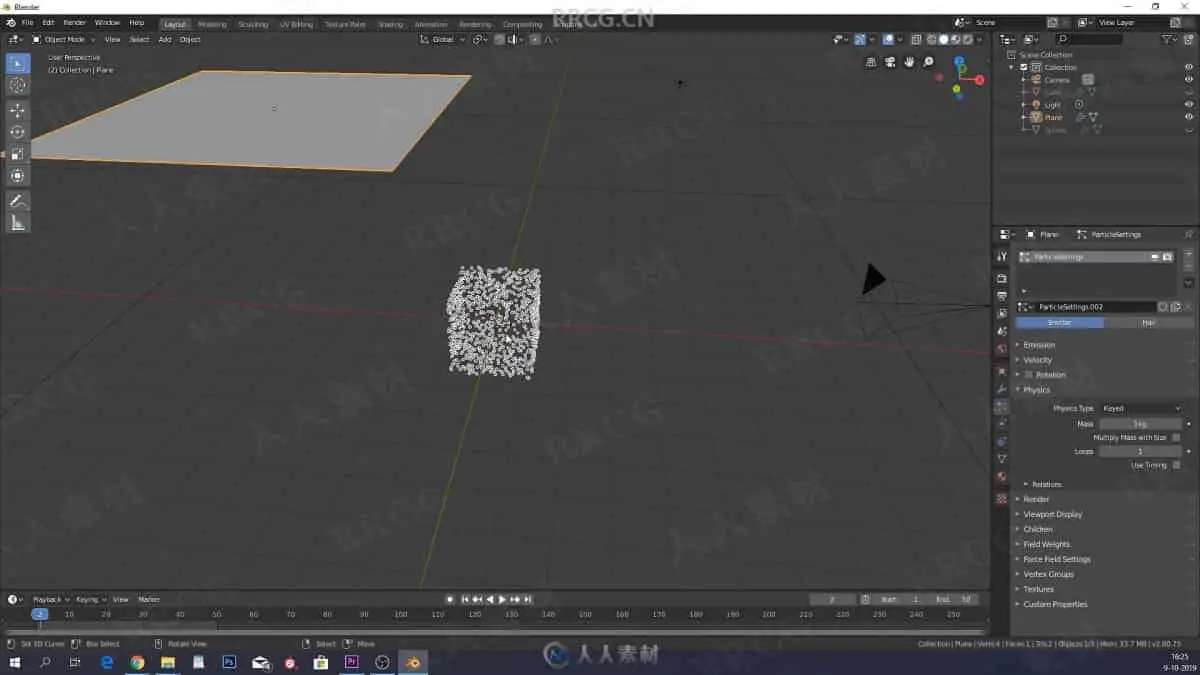Select the Emitter particle type button
Screen dimensions: 1200x675
(x=1059, y=323)
